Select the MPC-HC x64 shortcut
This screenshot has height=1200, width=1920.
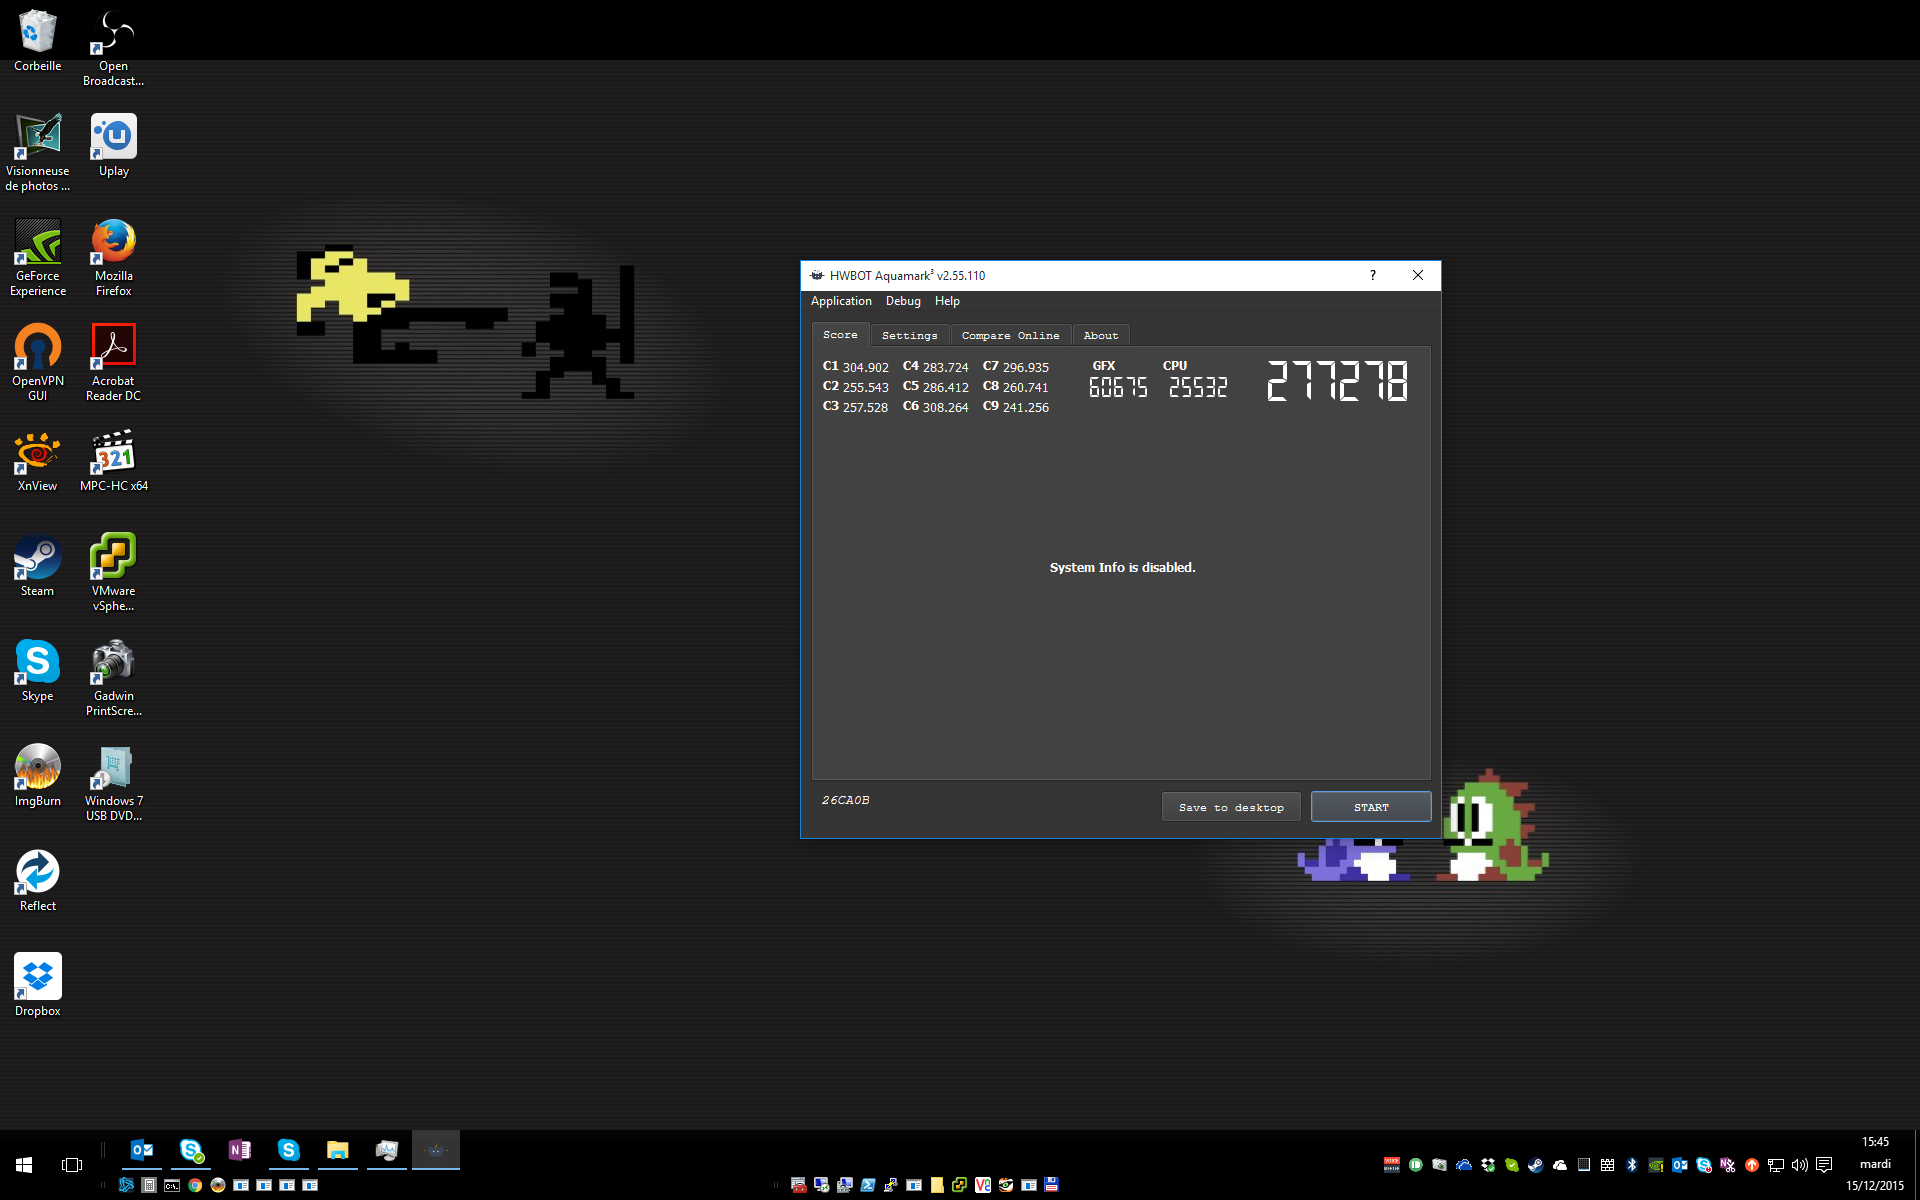(114, 461)
